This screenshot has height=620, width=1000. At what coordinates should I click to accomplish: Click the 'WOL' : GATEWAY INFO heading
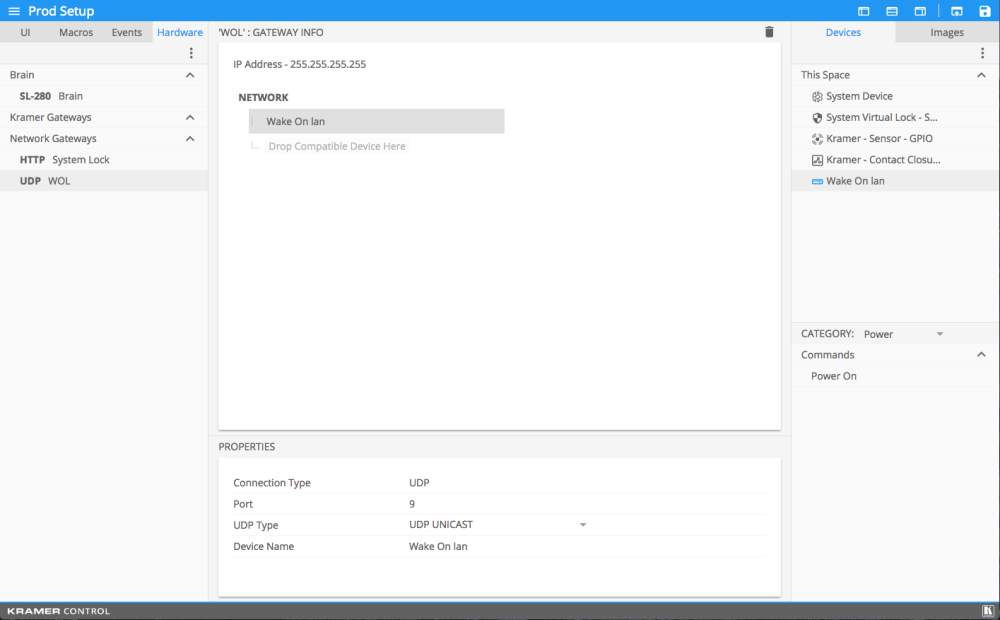(270, 33)
